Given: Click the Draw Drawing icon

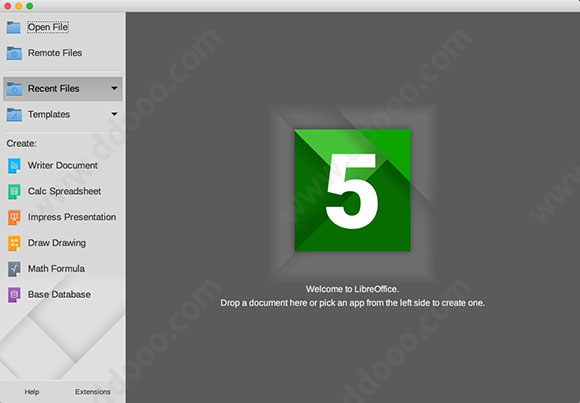Looking at the screenshot, I should tap(14, 243).
